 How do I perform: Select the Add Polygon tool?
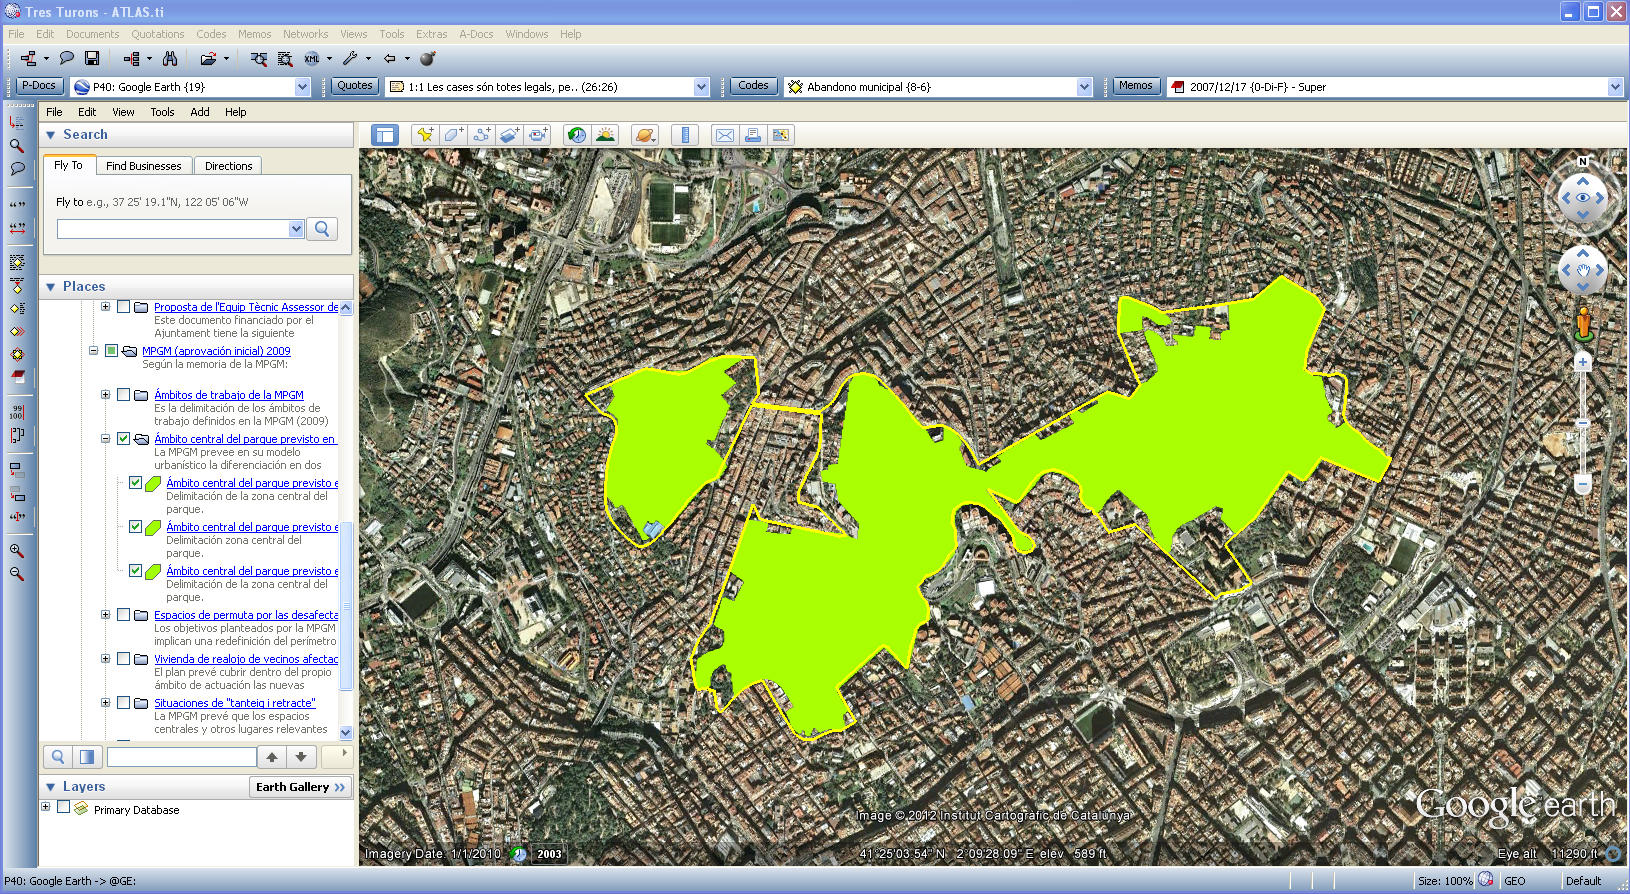click(453, 135)
